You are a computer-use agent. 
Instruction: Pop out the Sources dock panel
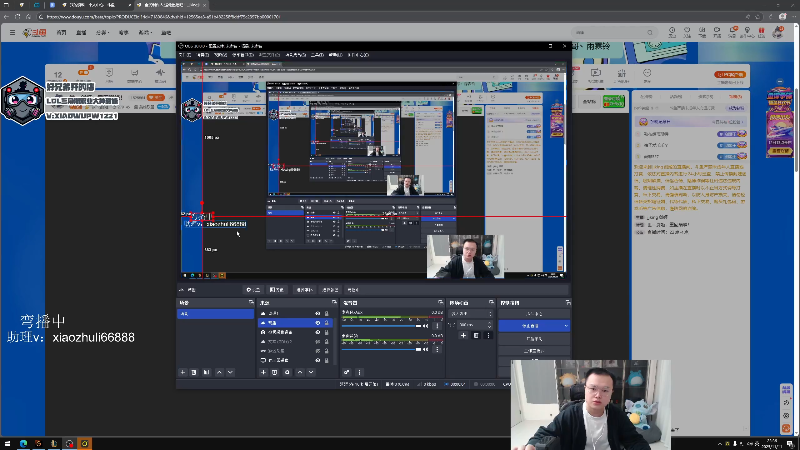coord(334,303)
